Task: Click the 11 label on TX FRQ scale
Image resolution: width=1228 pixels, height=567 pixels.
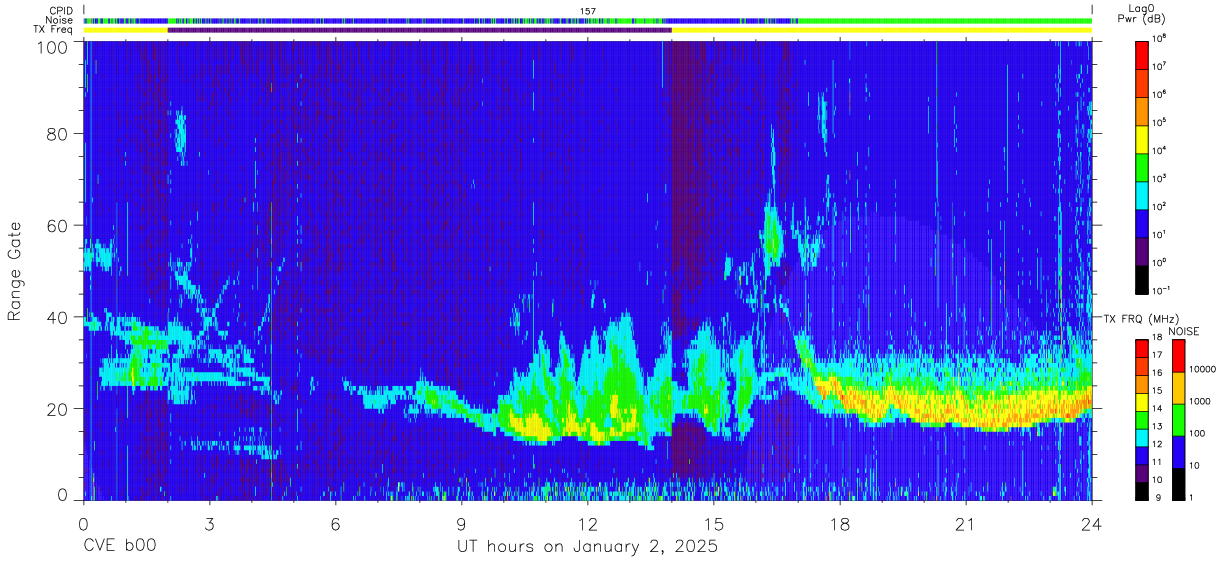Action: tap(1157, 462)
